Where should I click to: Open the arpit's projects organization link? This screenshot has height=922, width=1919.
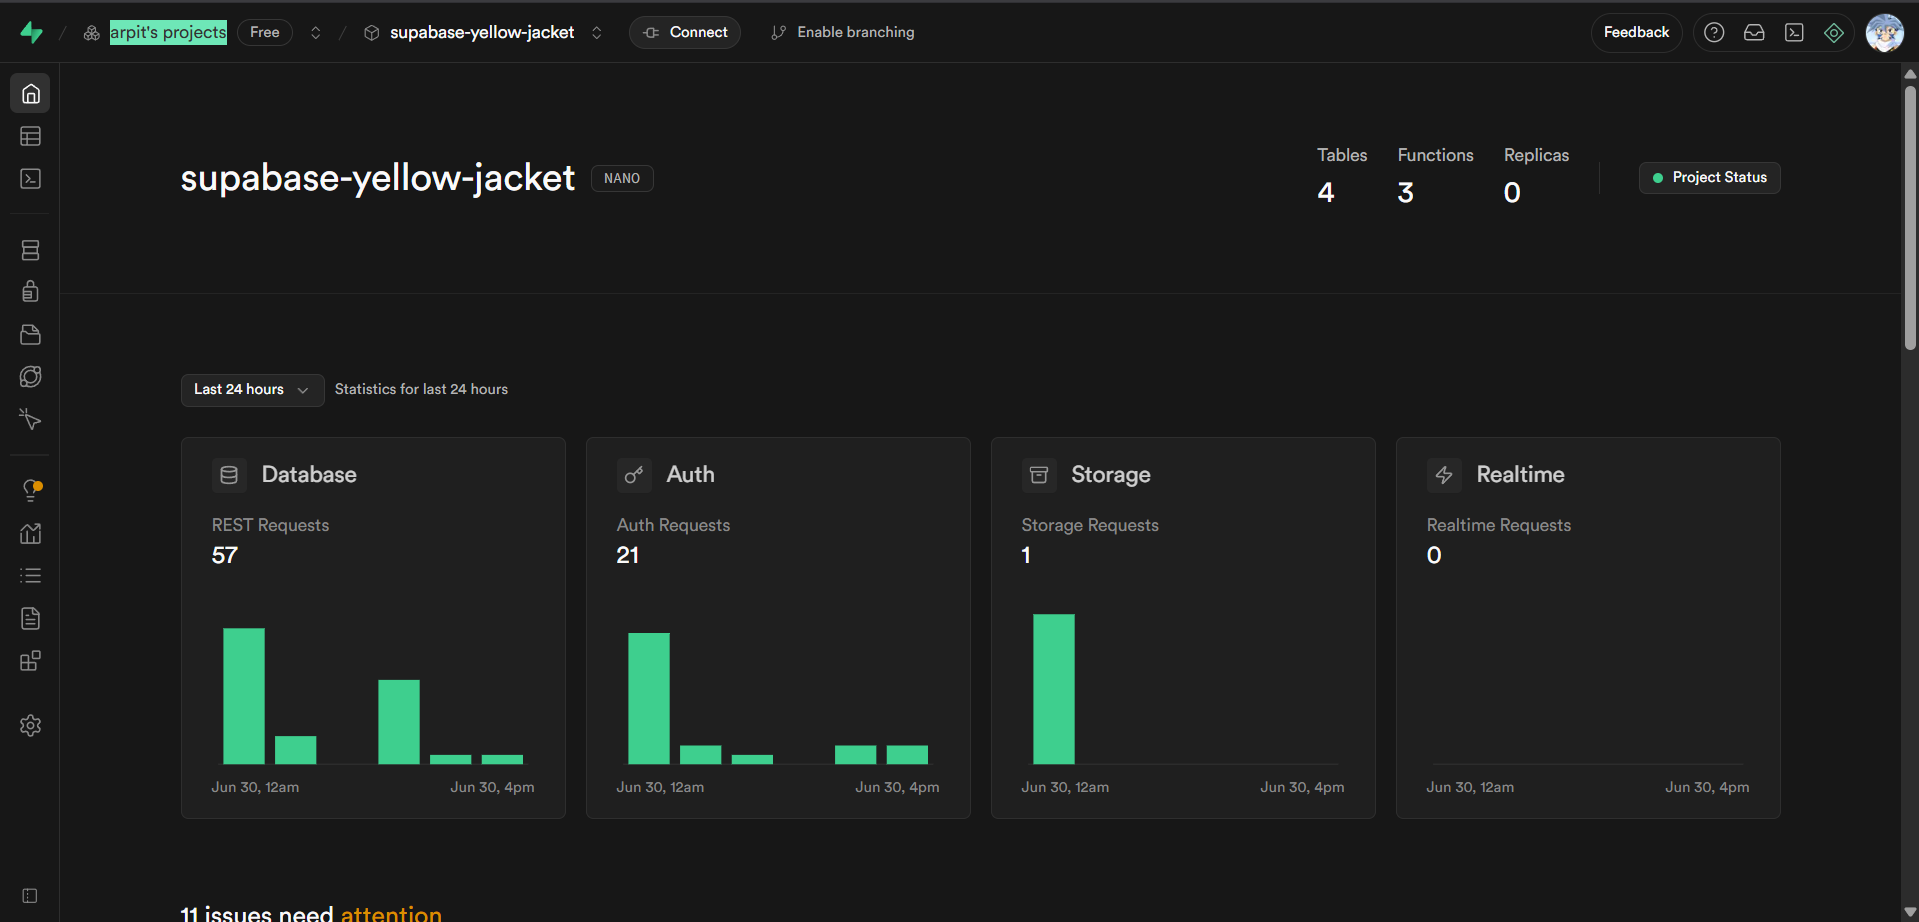(168, 33)
